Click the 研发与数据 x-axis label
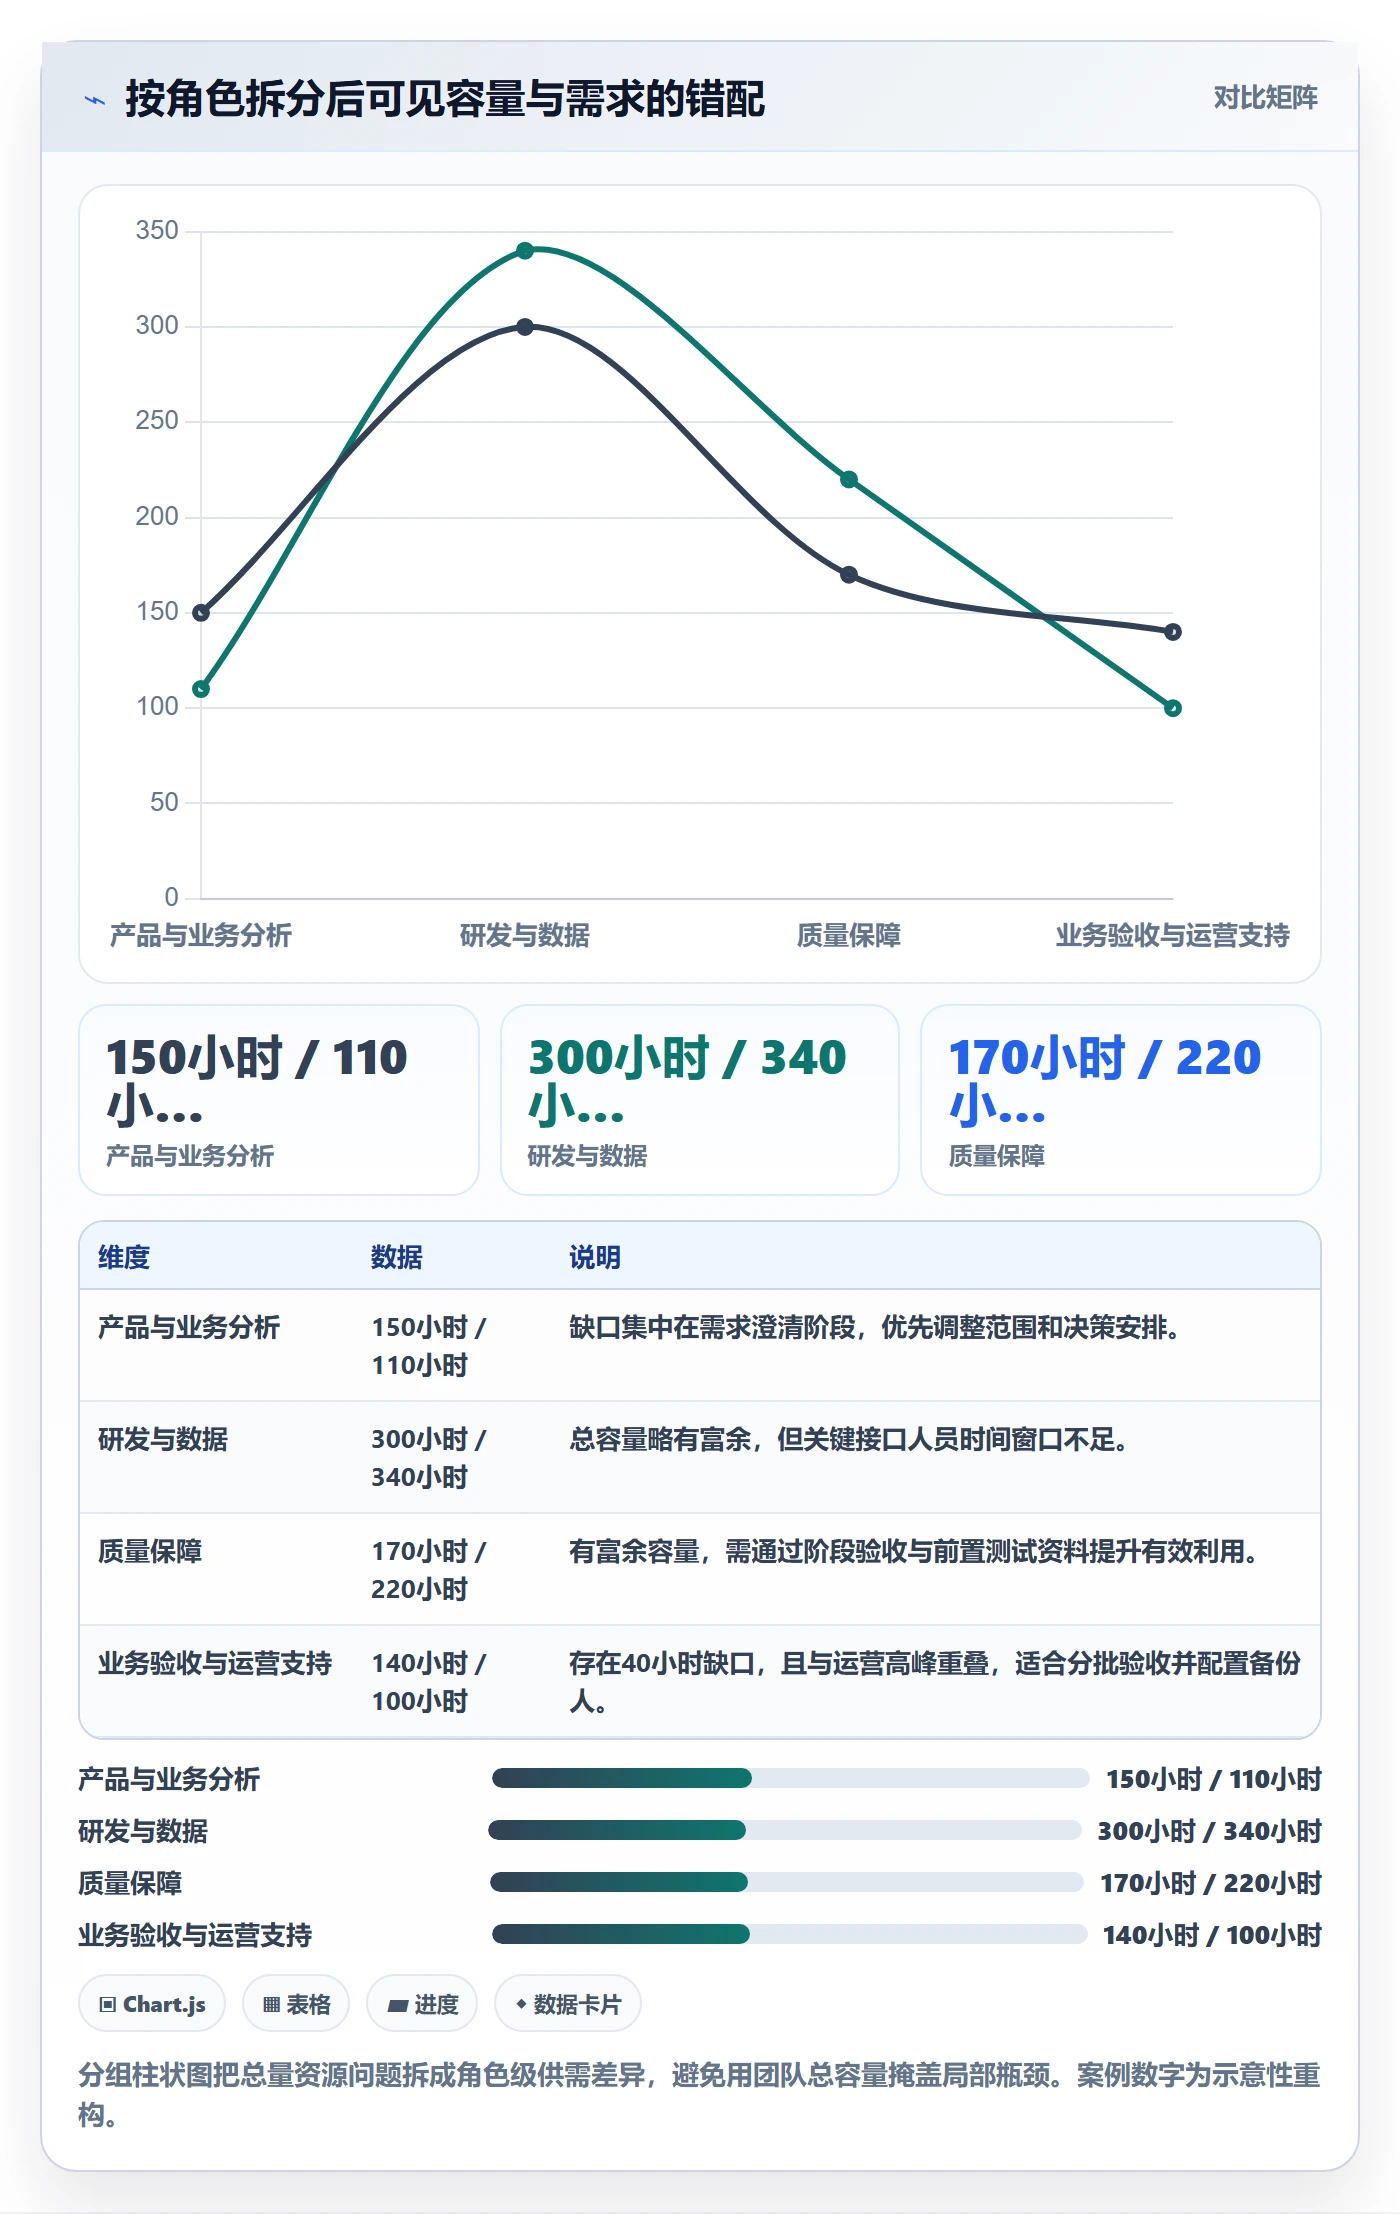This screenshot has width=1400, height=2214. (525, 935)
